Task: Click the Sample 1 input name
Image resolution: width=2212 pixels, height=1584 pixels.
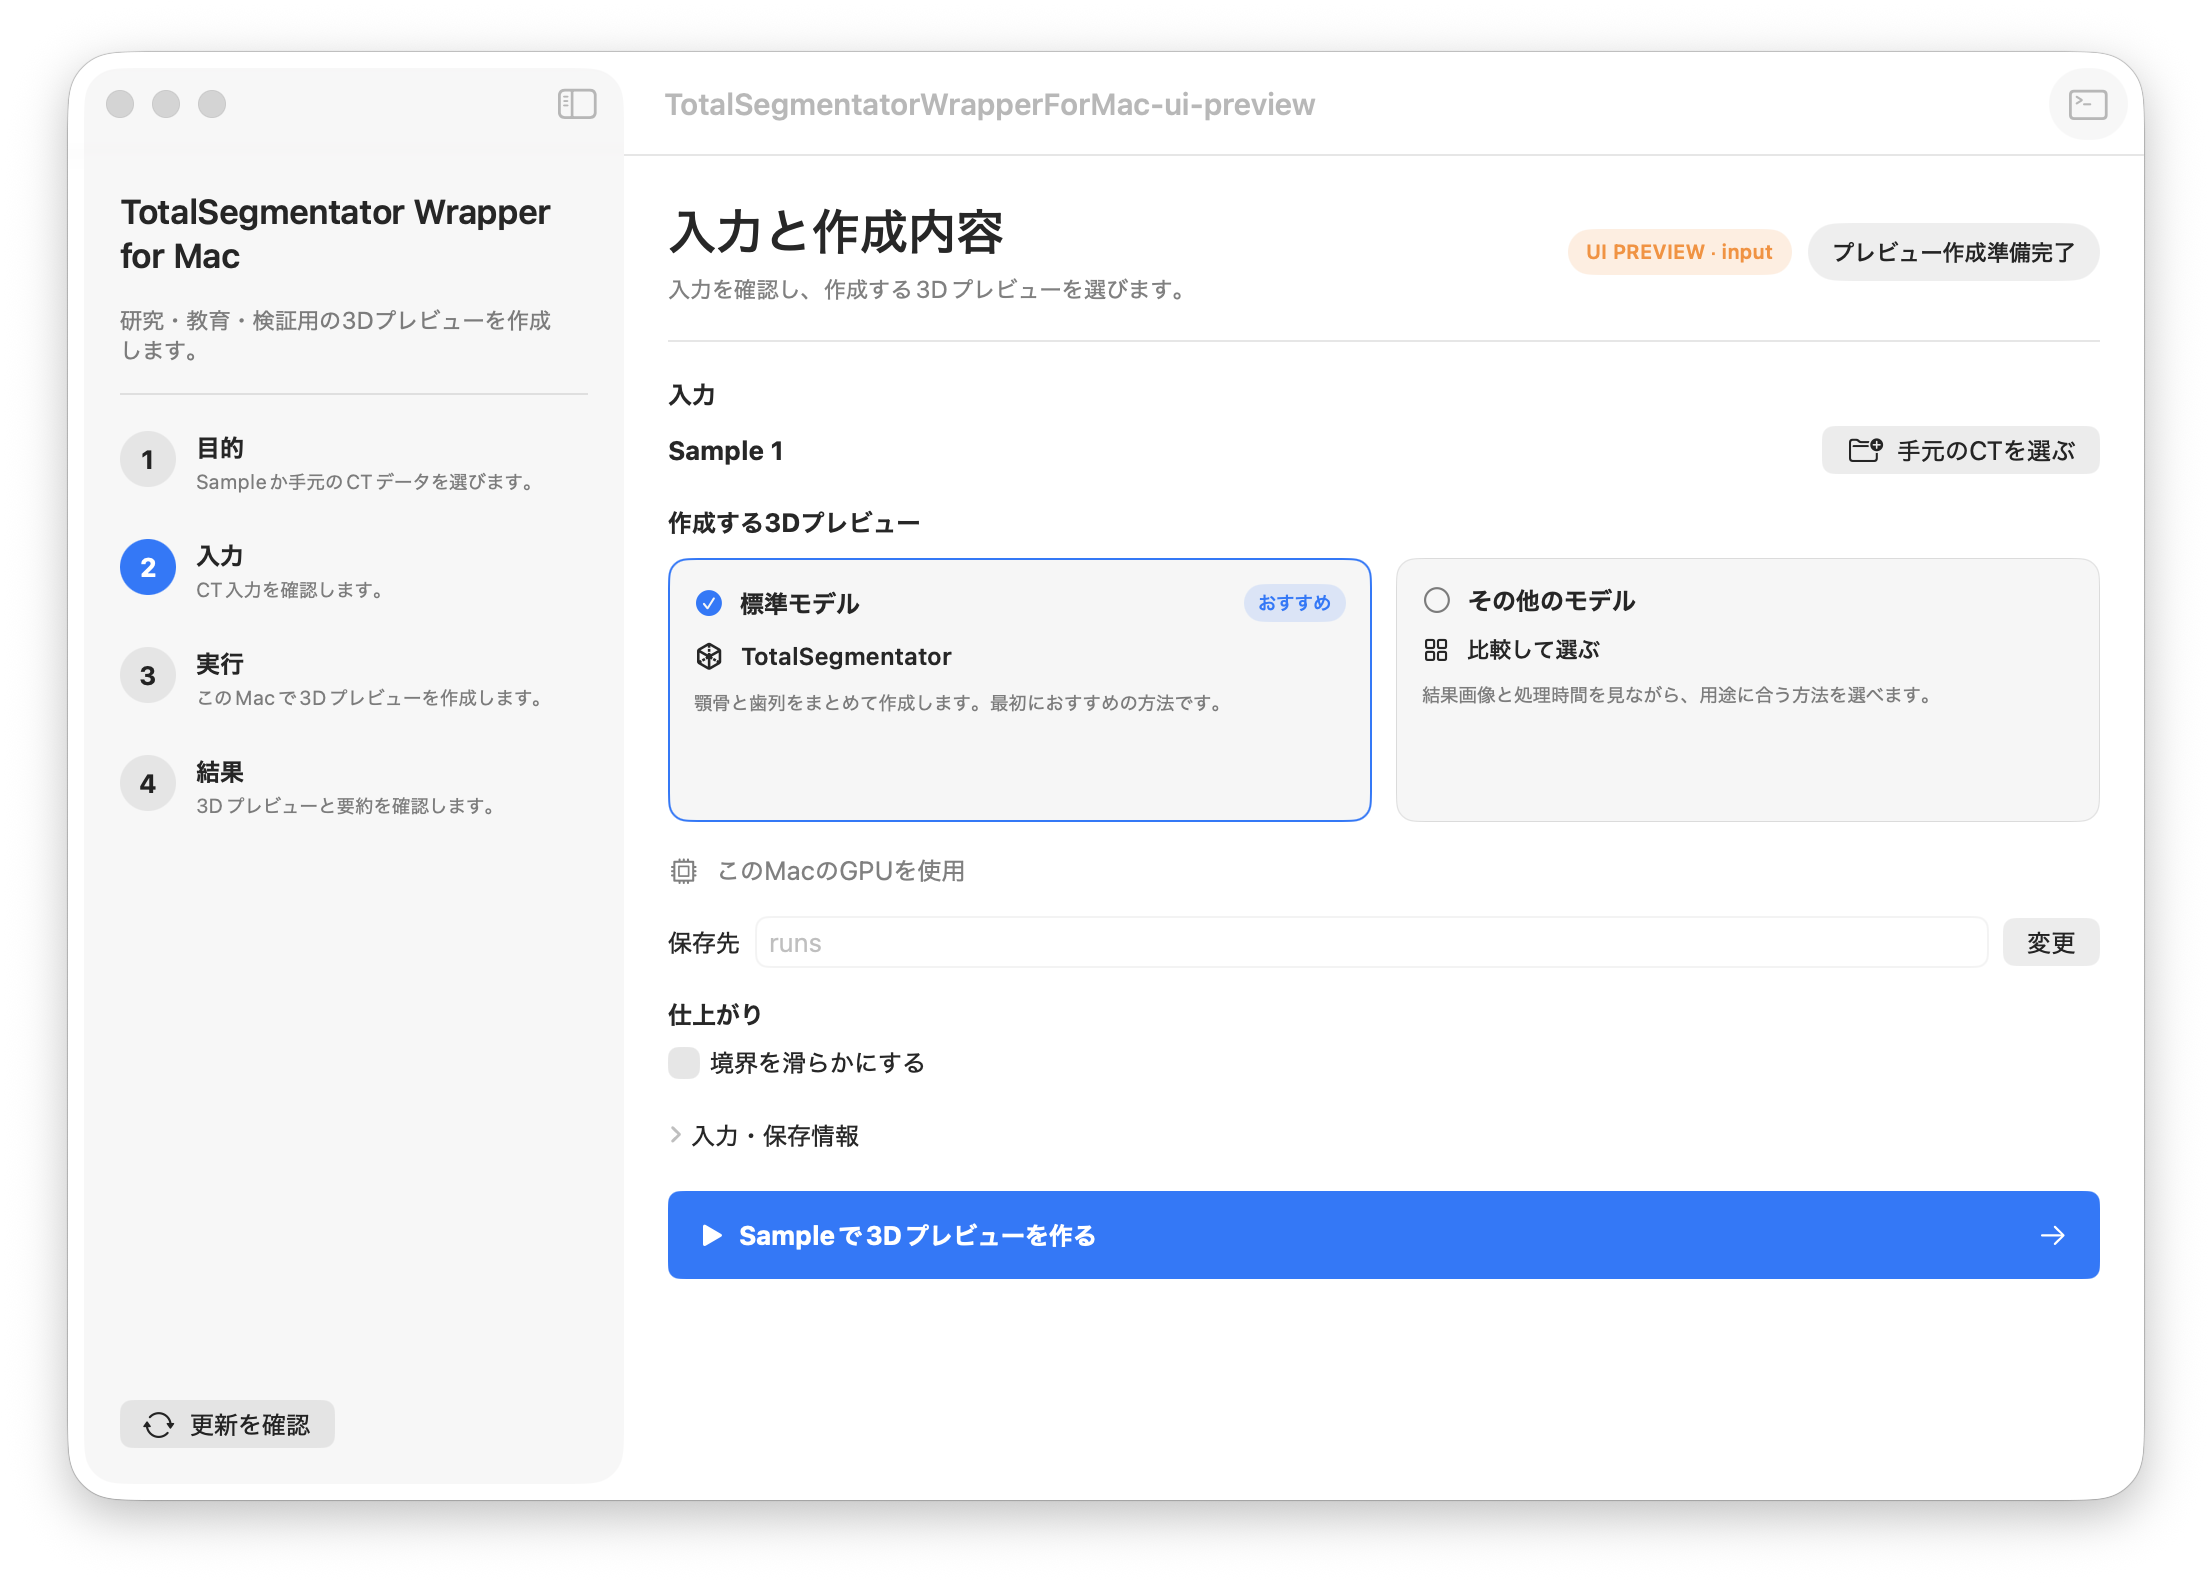Action: (x=725, y=450)
